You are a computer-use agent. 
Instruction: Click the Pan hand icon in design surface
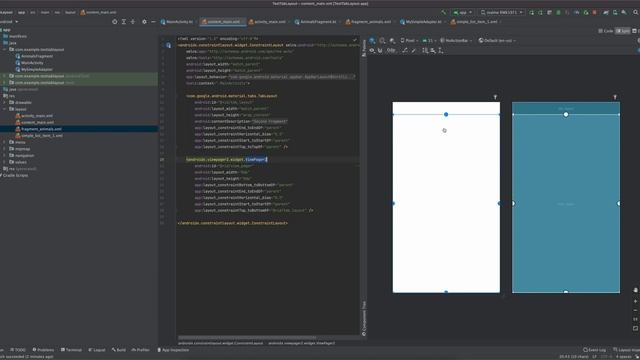(x=636, y=290)
